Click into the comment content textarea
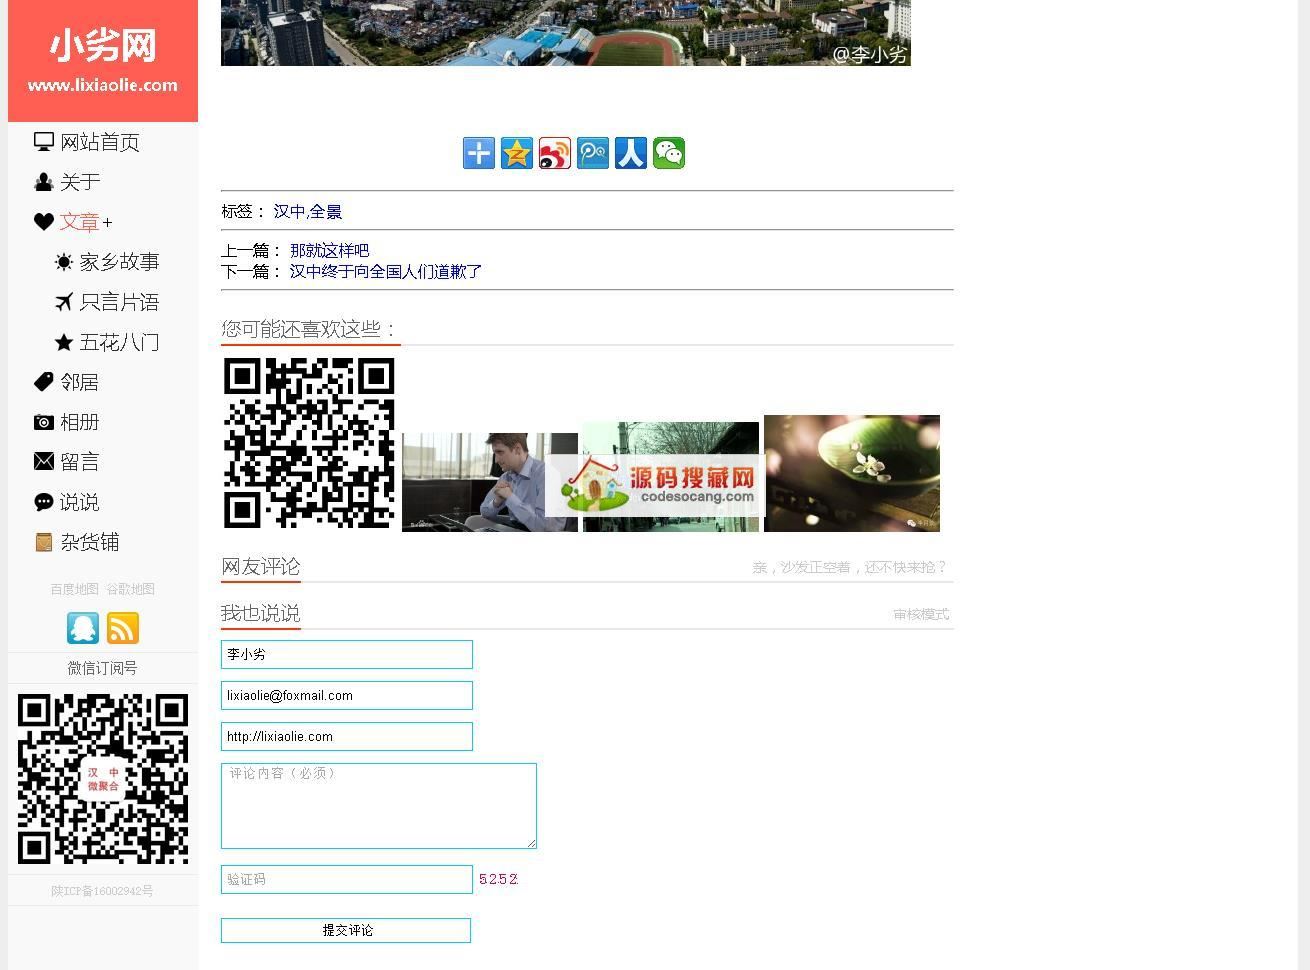 379,805
